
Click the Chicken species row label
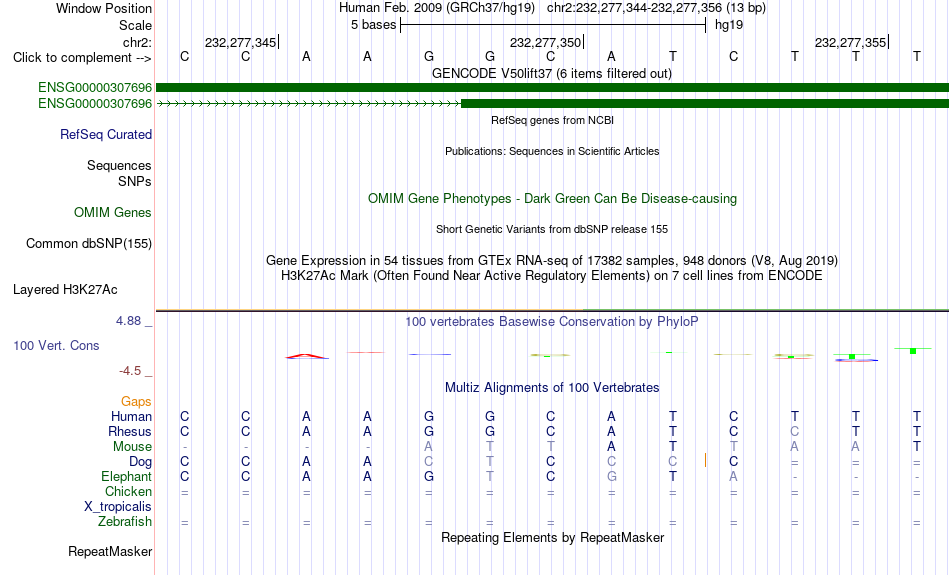(x=128, y=491)
